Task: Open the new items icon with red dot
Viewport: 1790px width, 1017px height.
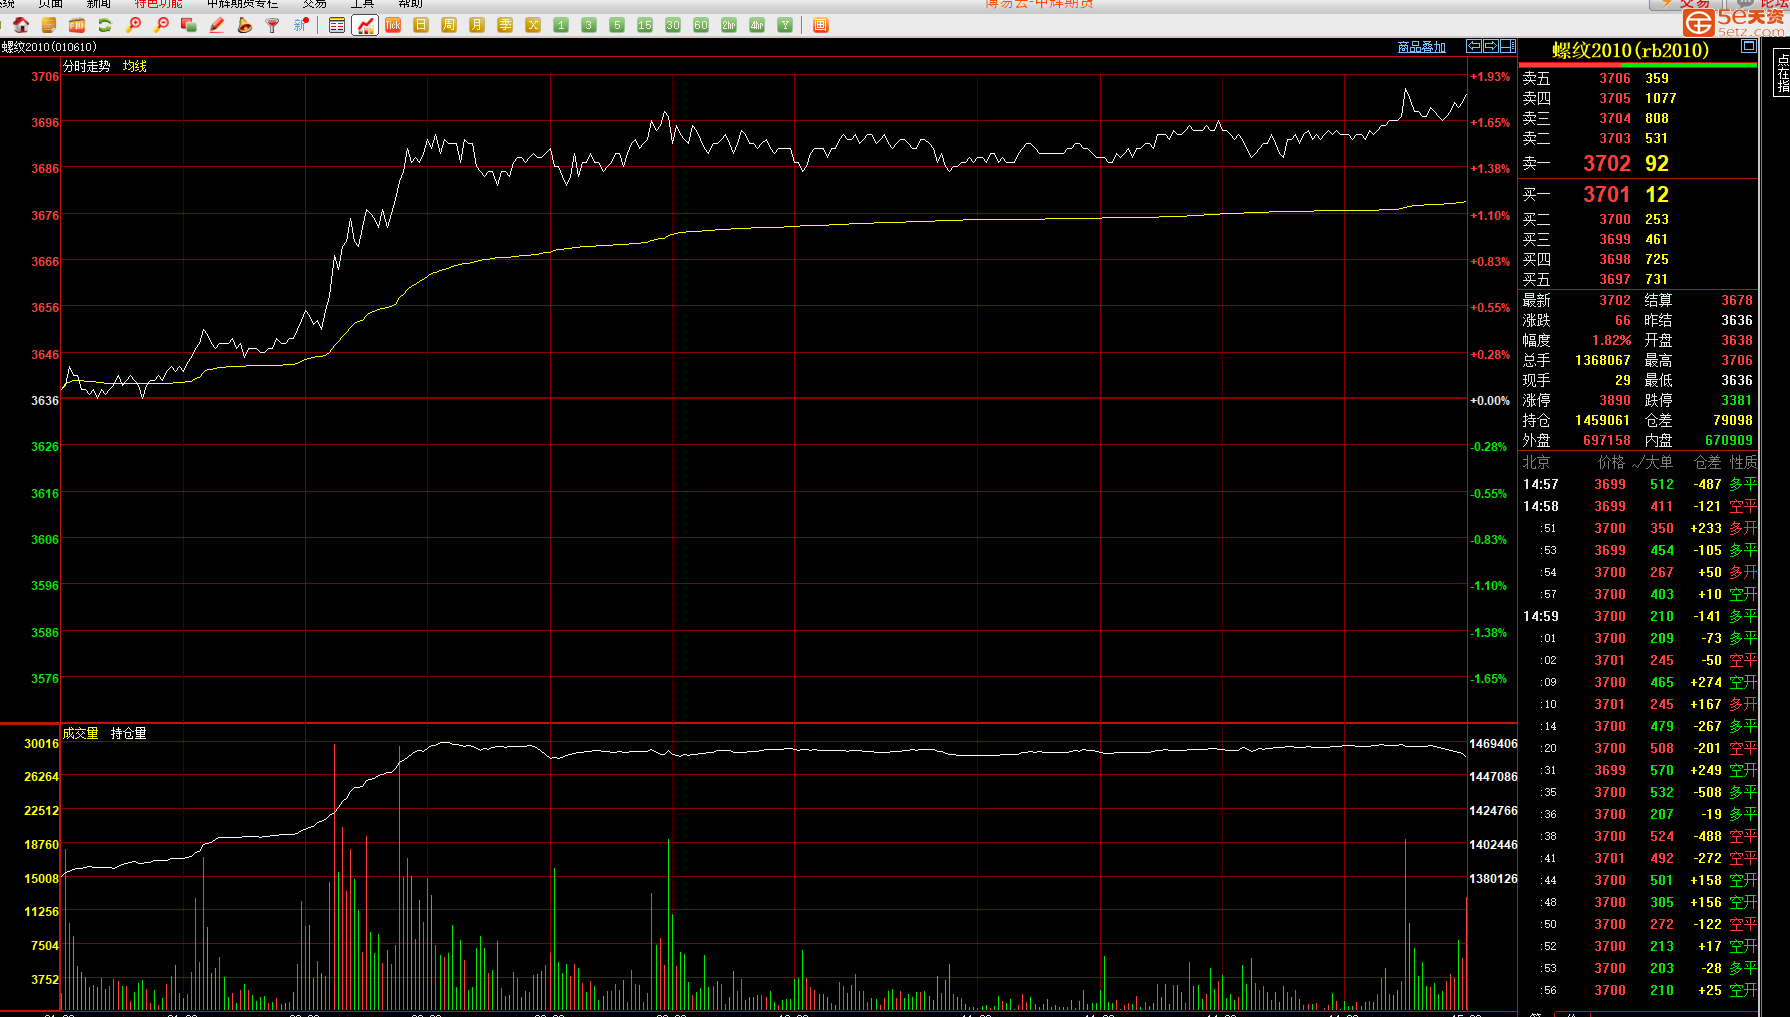Action: click(301, 25)
